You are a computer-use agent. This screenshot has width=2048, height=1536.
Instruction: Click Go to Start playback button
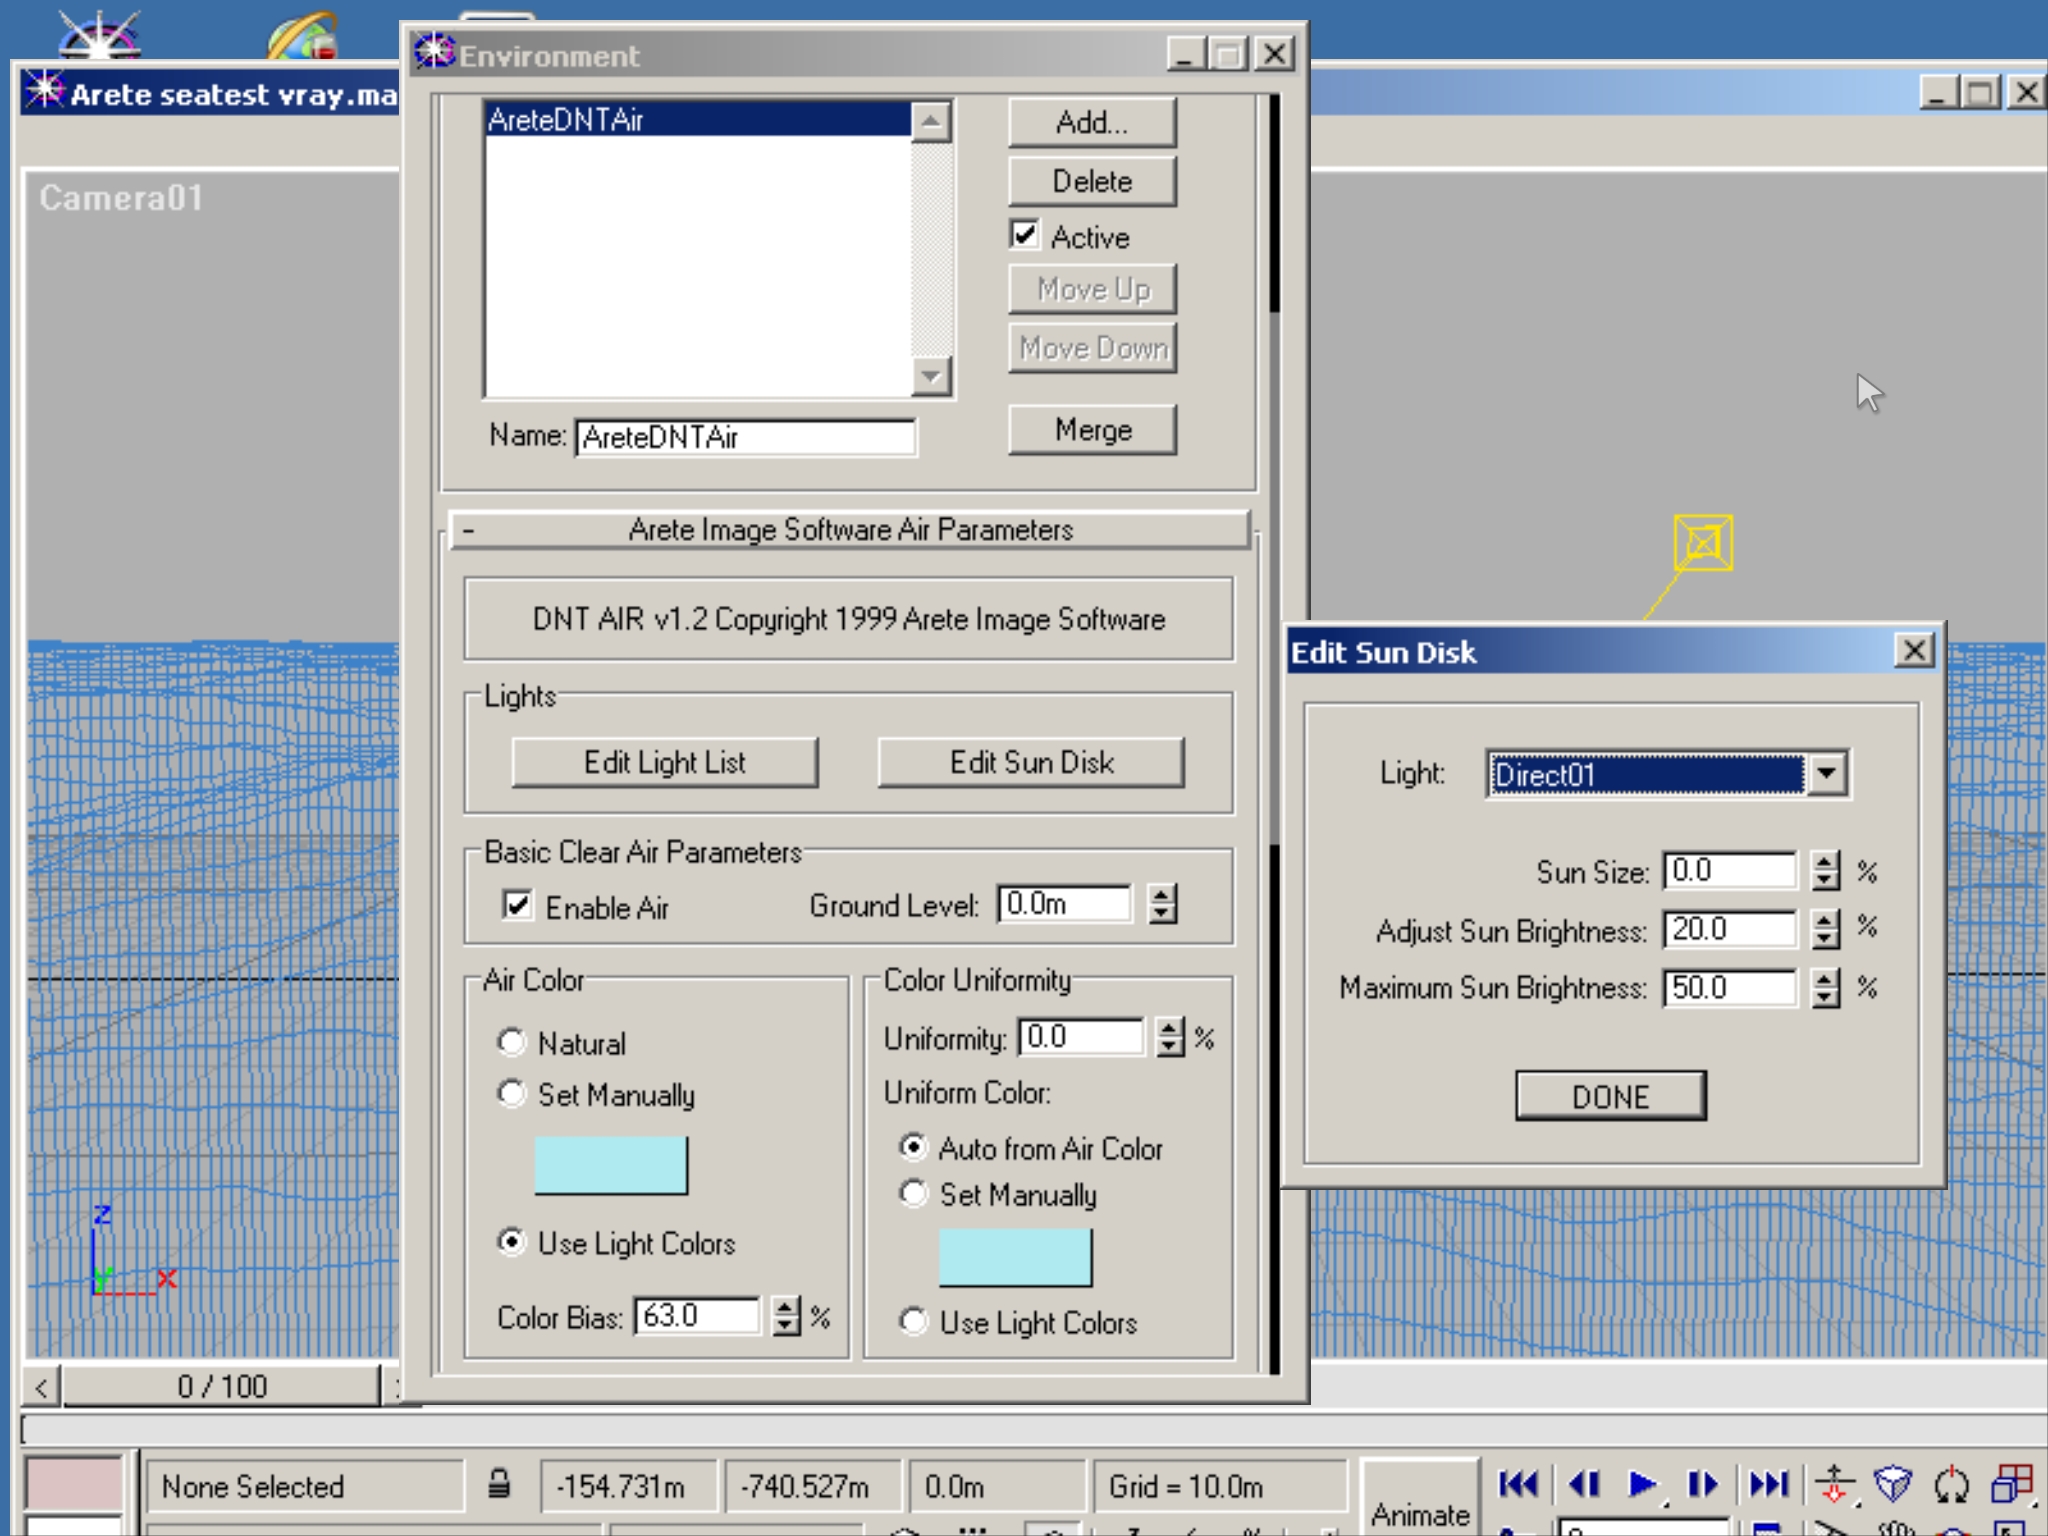(1518, 1485)
